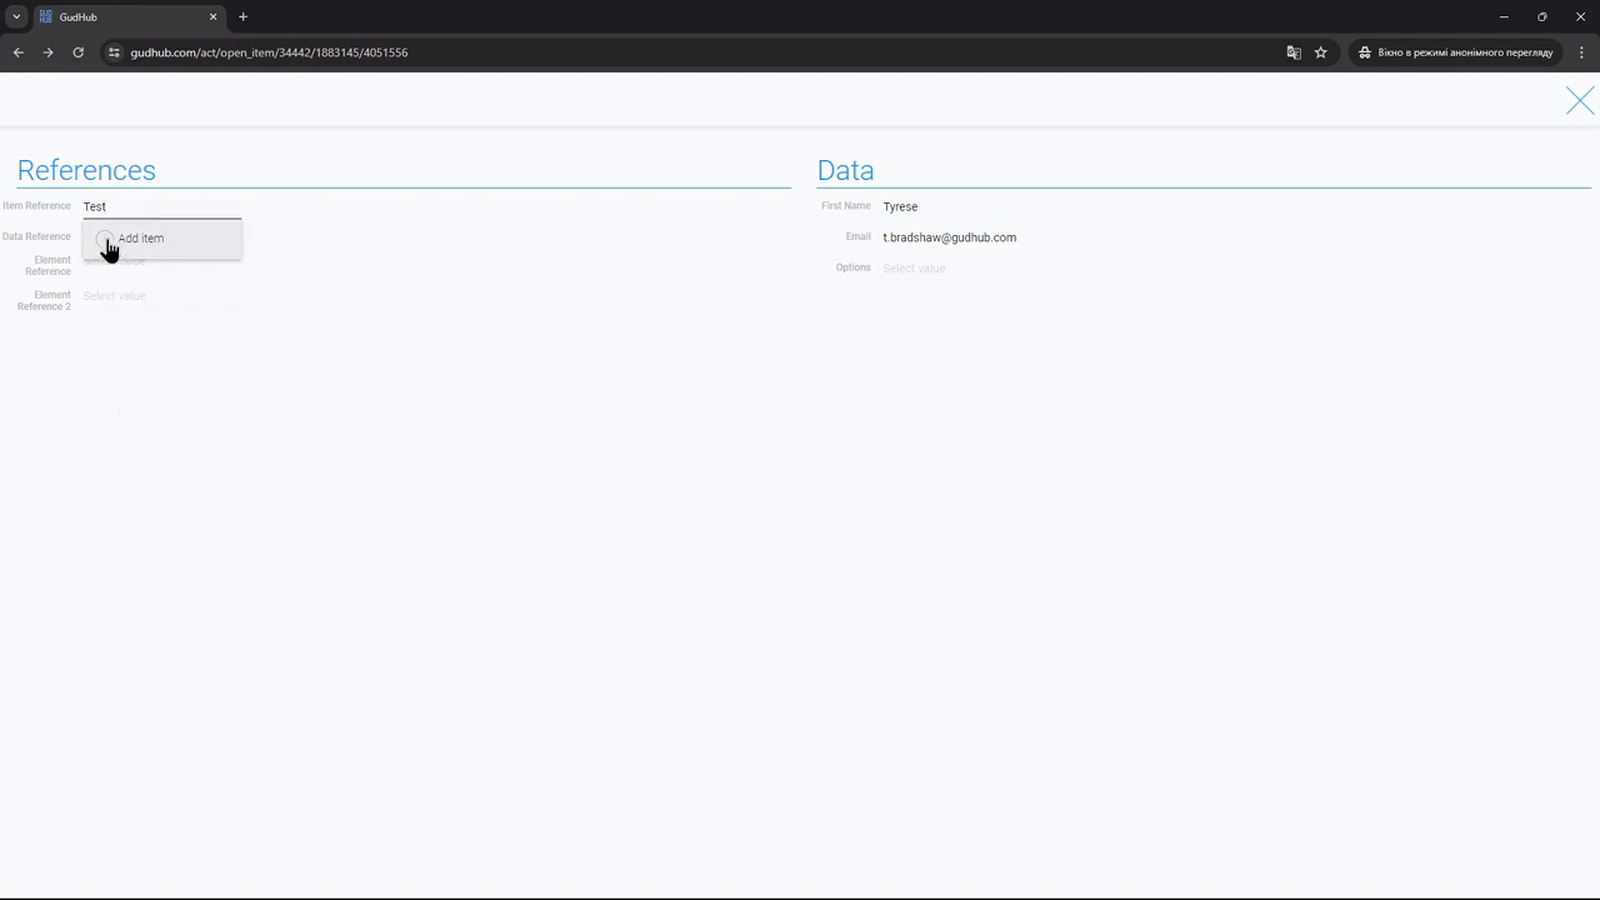The image size is (1600, 900).
Task: Open a new tab with plus button
Action: coord(243,17)
